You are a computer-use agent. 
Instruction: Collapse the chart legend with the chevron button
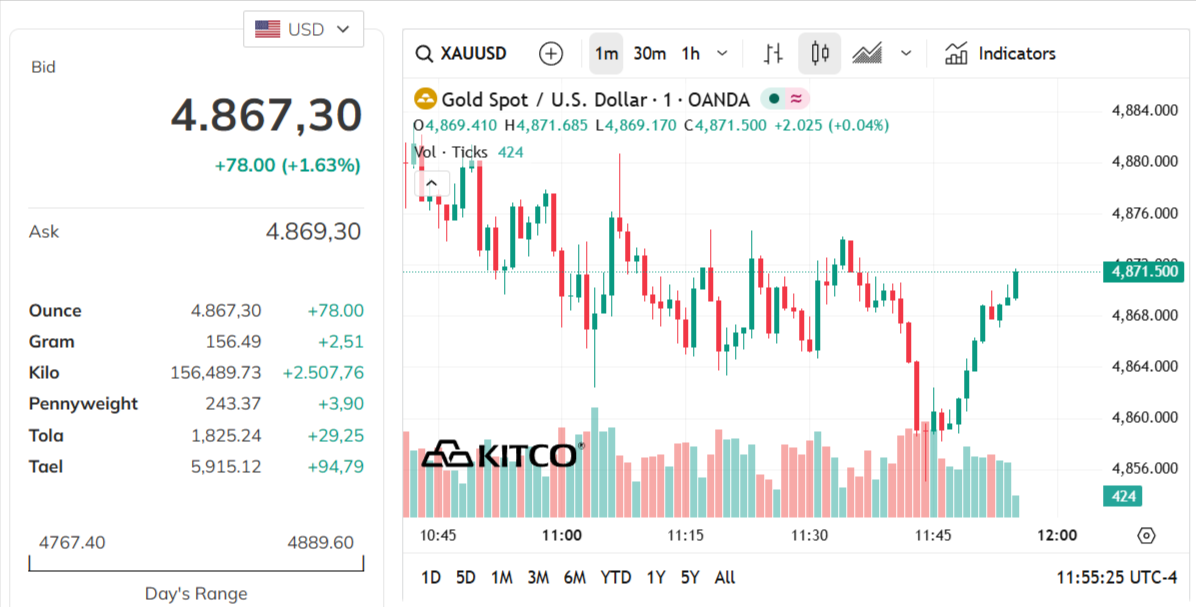click(x=431, y=183)
